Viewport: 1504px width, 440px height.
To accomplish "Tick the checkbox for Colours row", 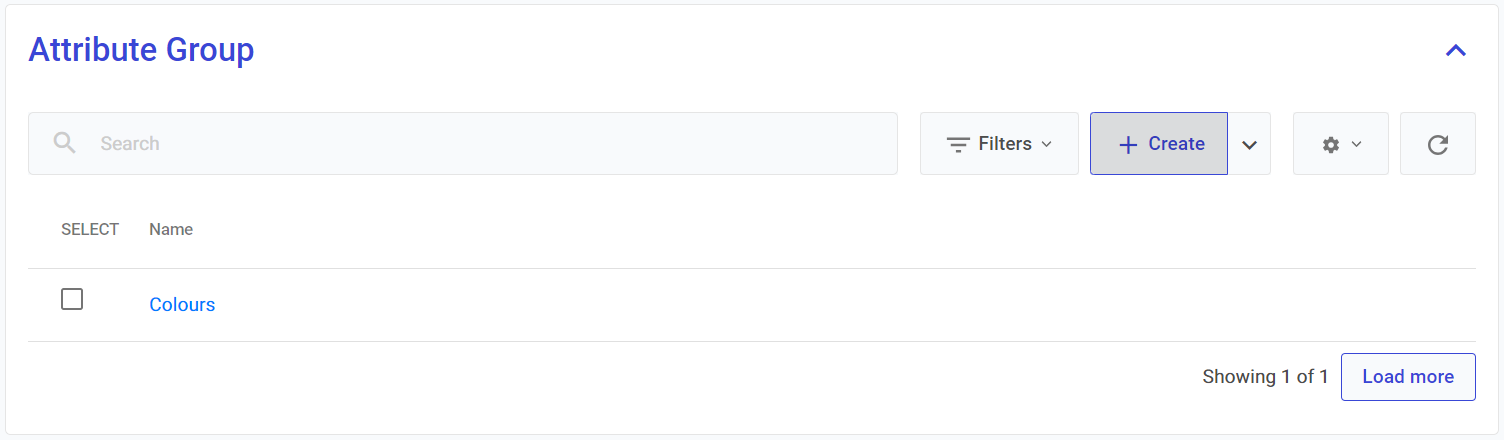I will pyautogui.click(x=72, y=299).
